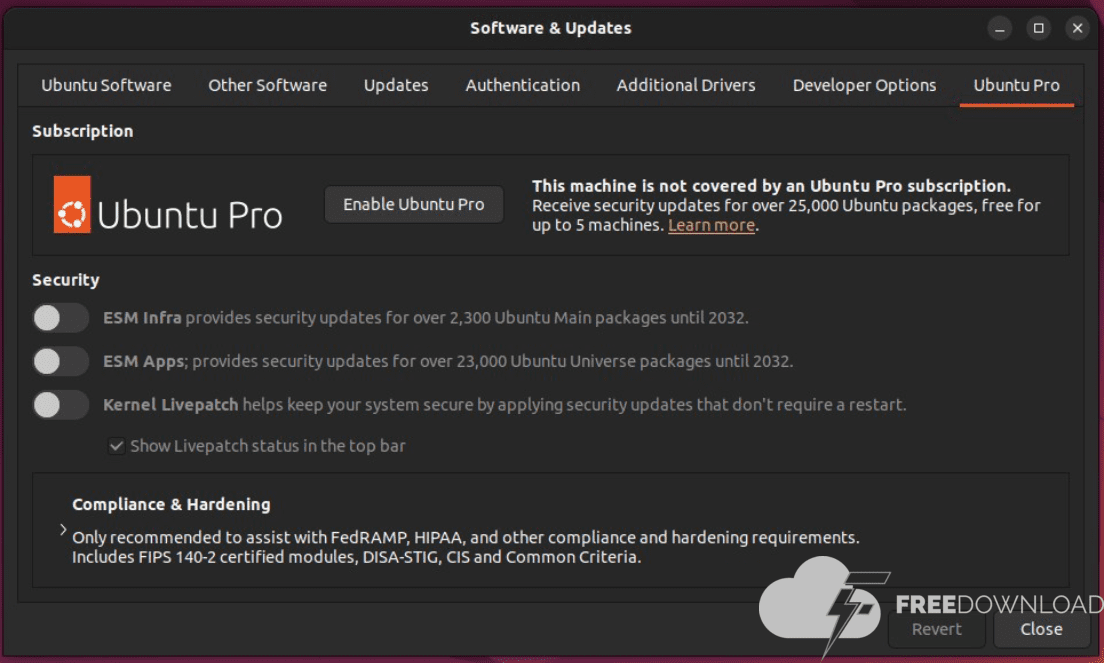Image resolution: width=1104 pixels, height=663 pixels.
Task: Enable the ESM Apps switch
Action: (61, 361)
